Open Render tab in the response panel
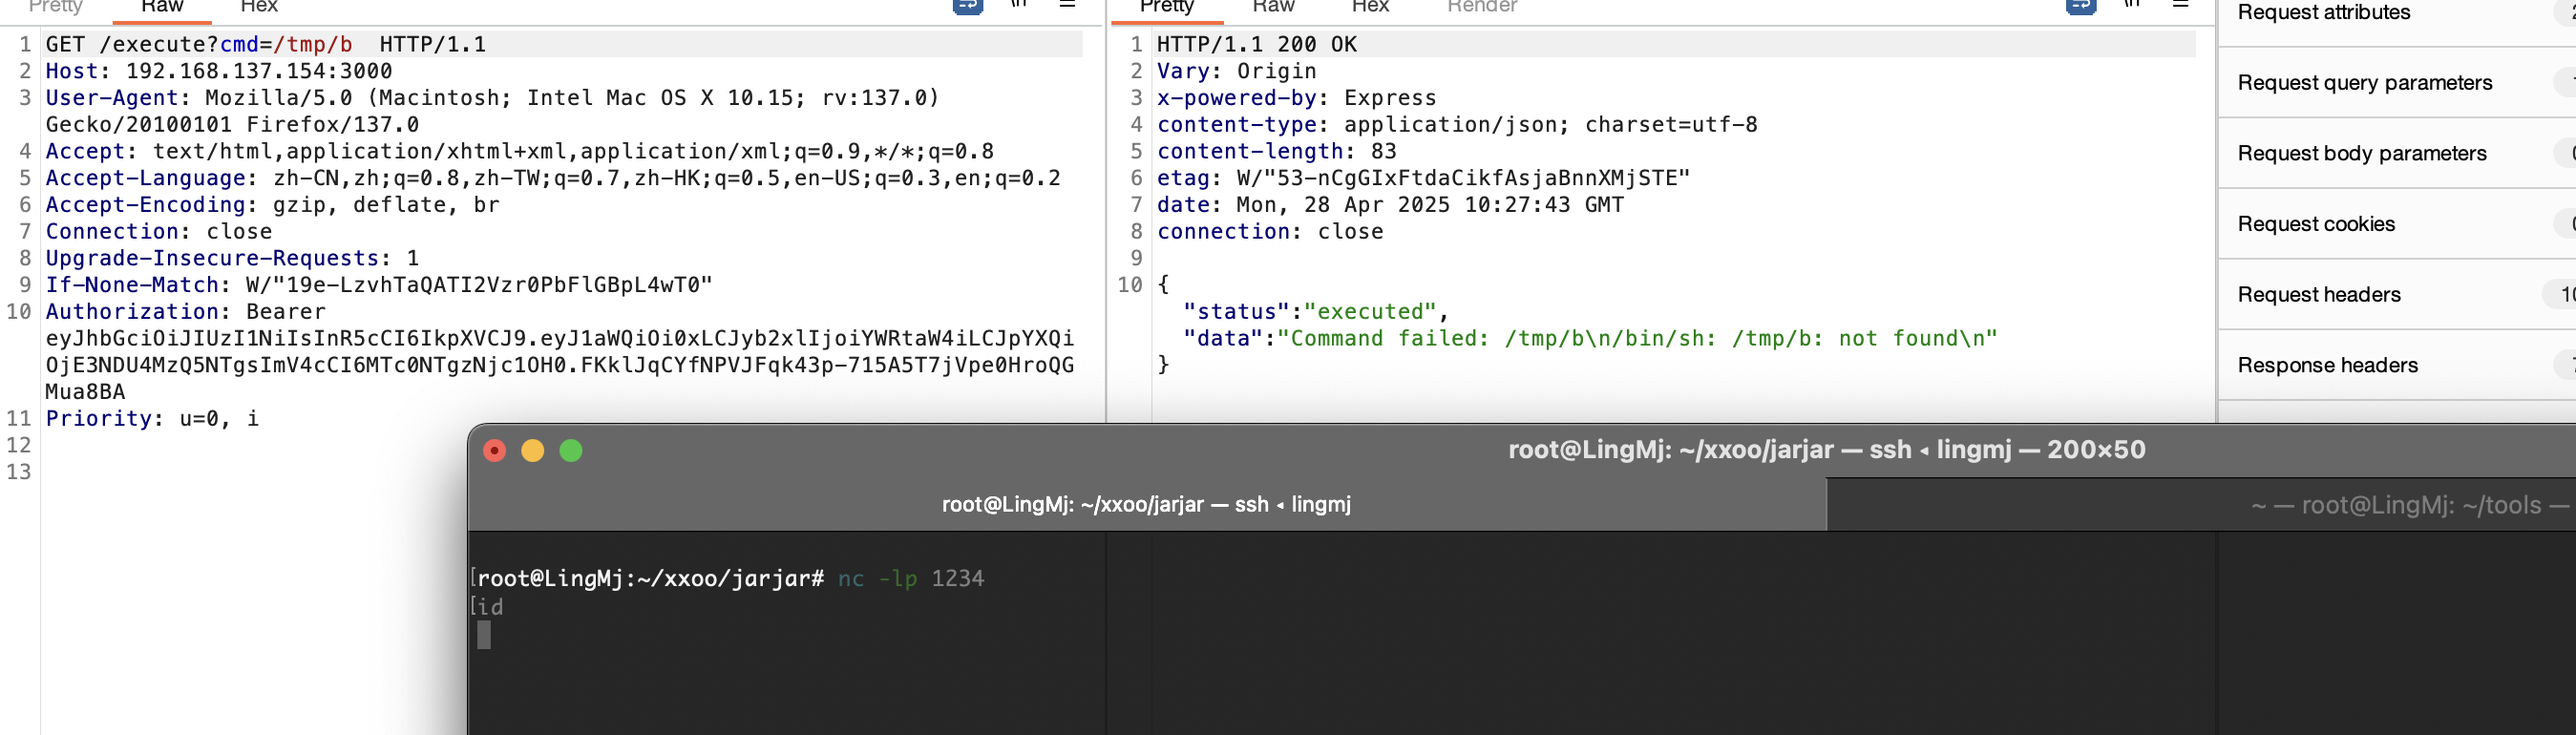The image size is (2576, 735). point(1482,7)
